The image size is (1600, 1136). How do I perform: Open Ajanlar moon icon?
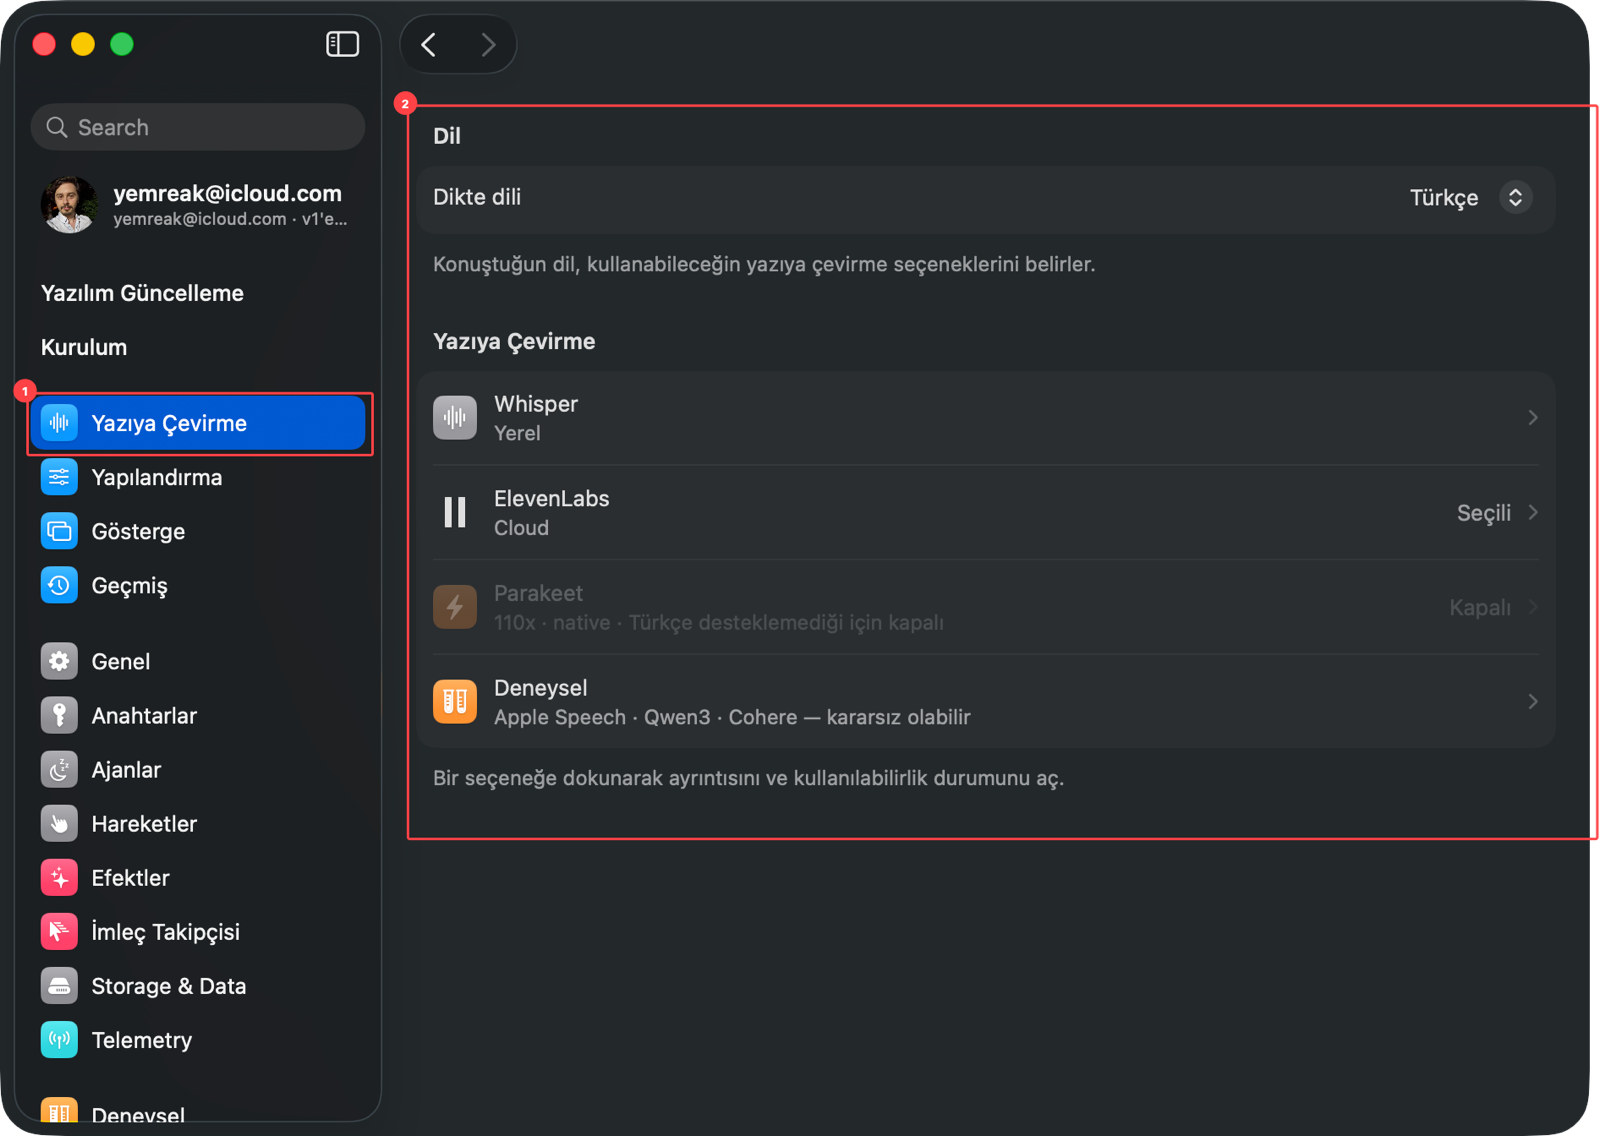(x=59, y=769)
